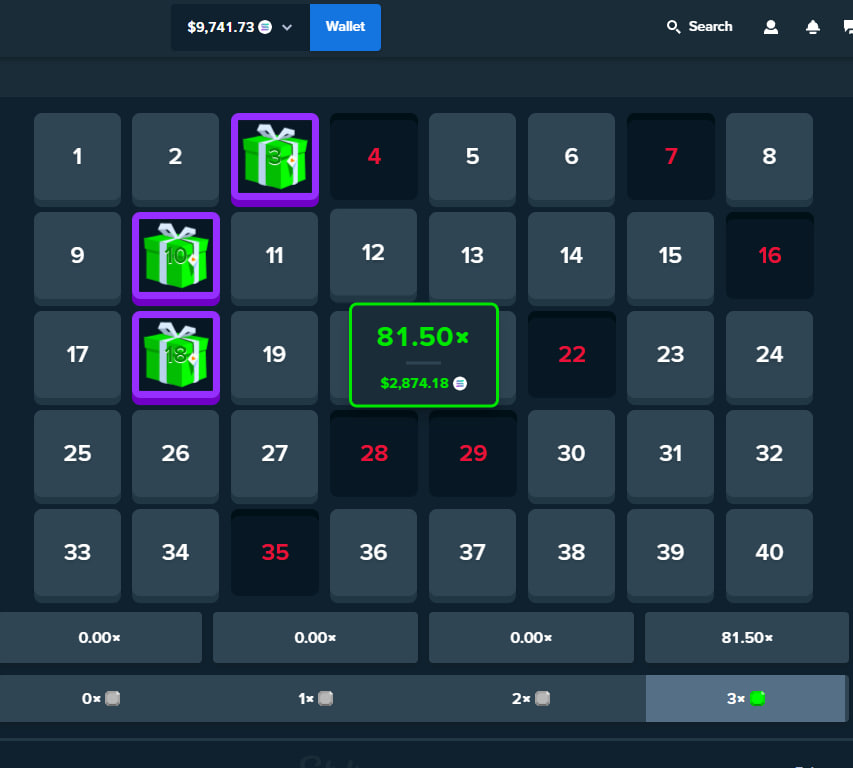Click the red number 35 tile

pos(275,553)
